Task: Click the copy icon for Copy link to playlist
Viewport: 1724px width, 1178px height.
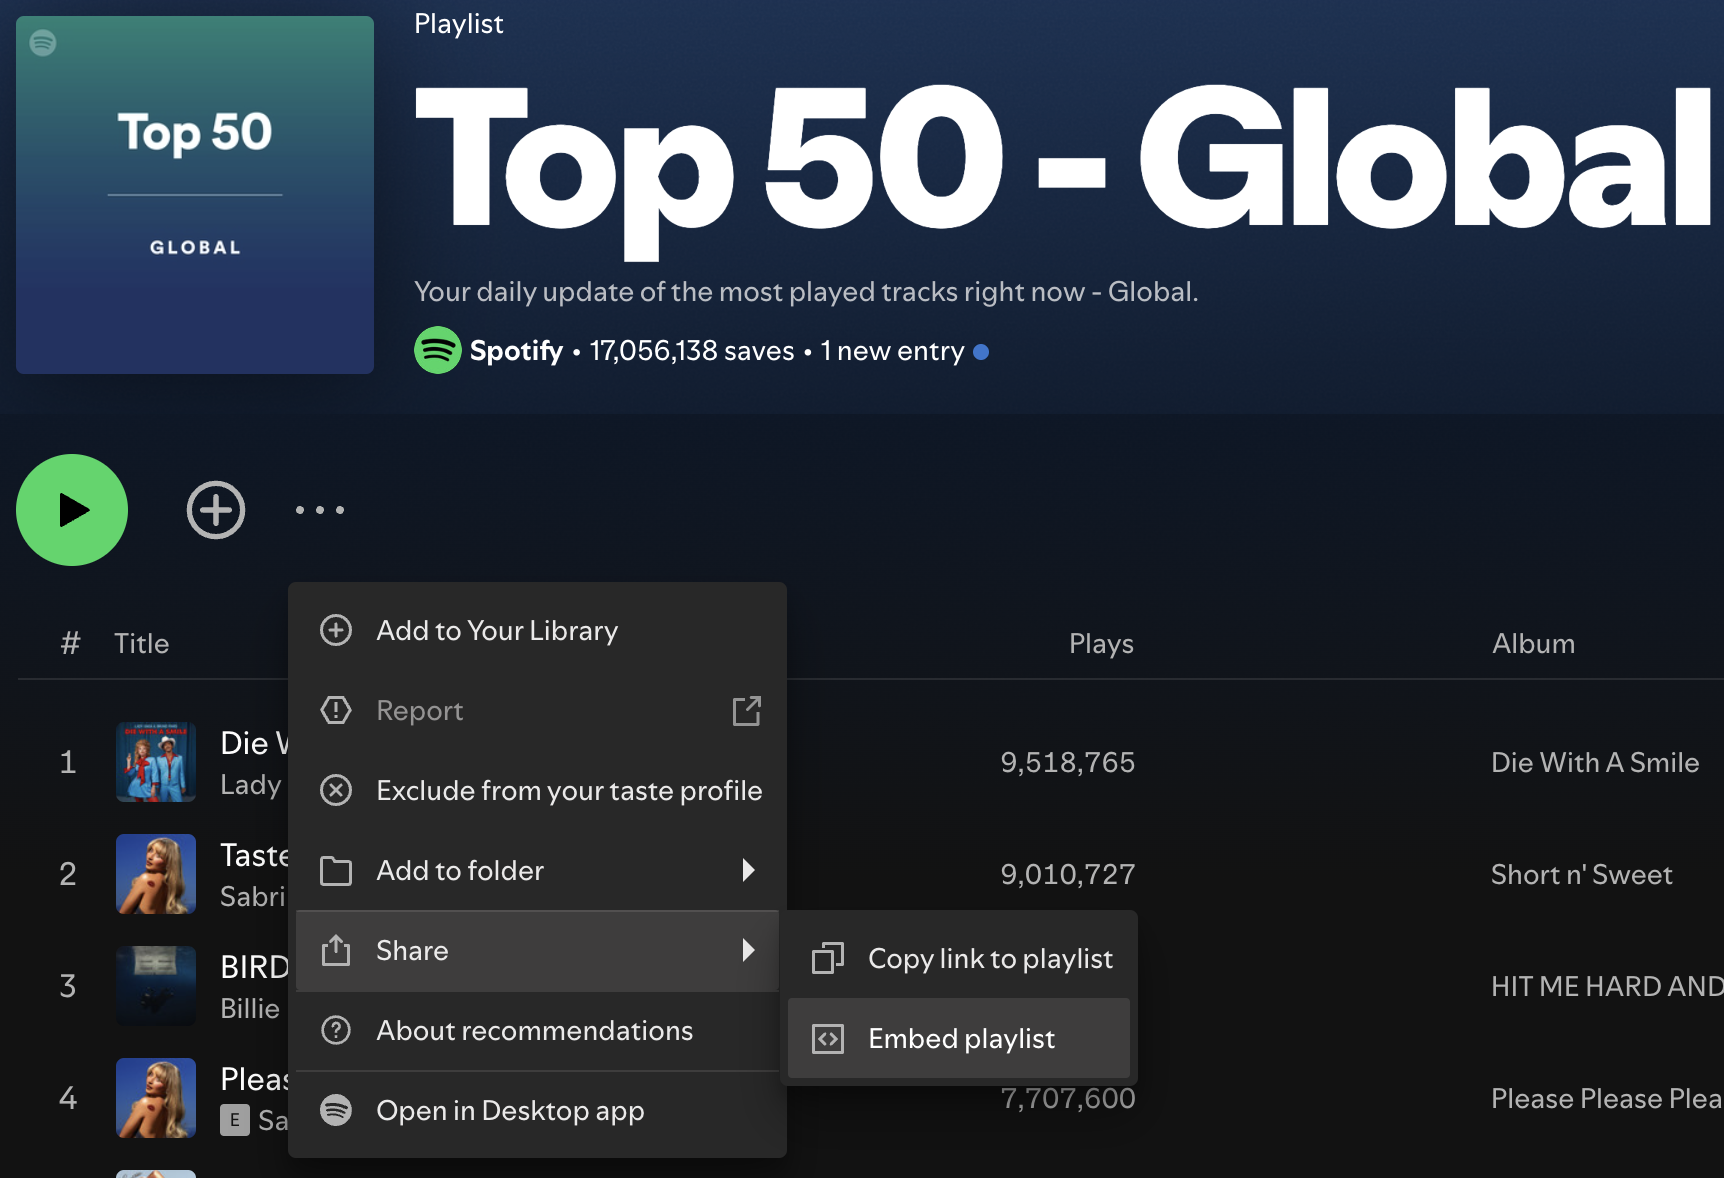Action: tap(828, 959)
